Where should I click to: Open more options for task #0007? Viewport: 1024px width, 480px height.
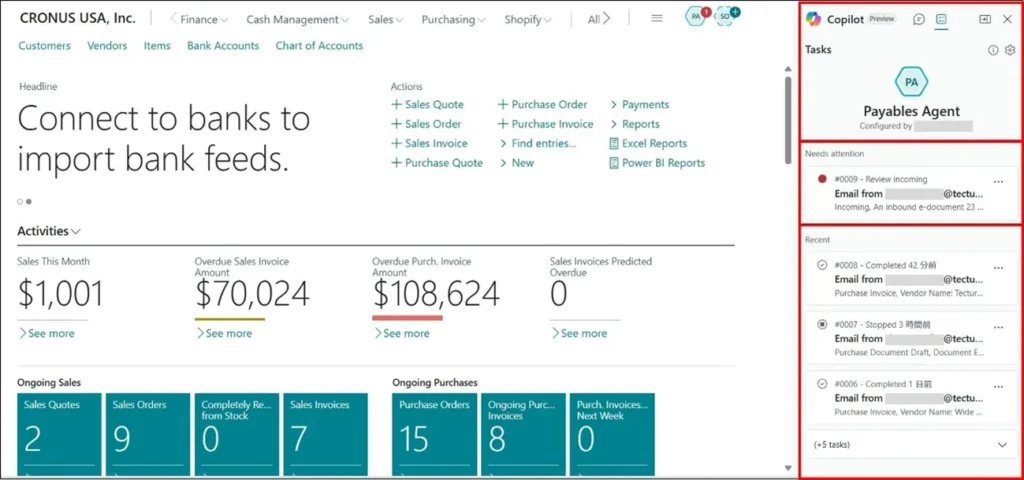[x=998, y=325]
